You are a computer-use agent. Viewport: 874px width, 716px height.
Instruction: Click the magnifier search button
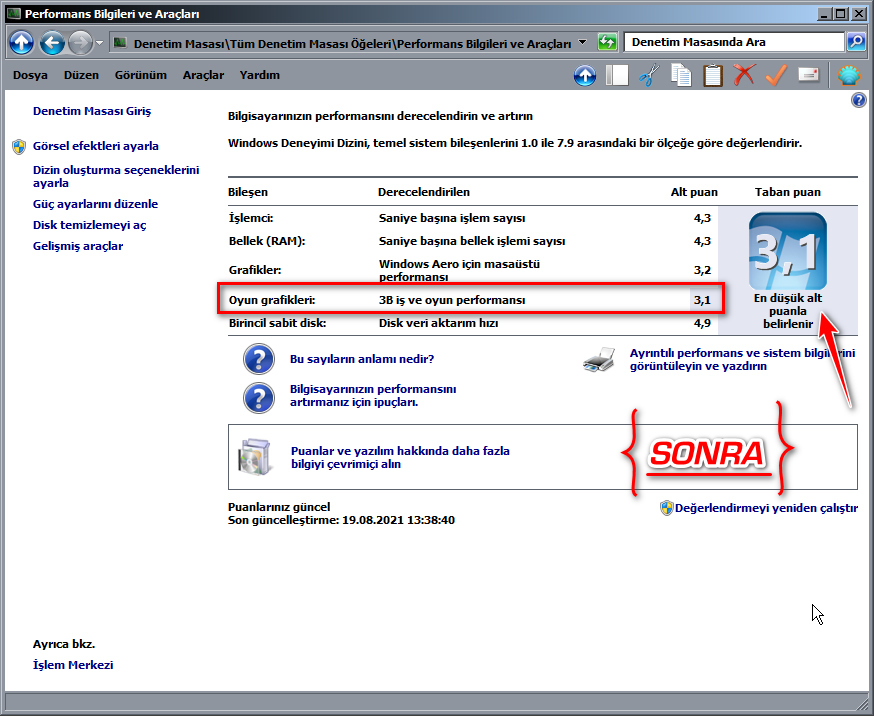(x=856, y=42)
